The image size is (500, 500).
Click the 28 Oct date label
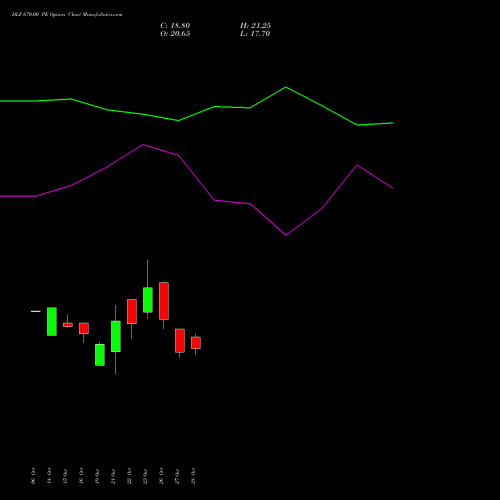[193, 476]
